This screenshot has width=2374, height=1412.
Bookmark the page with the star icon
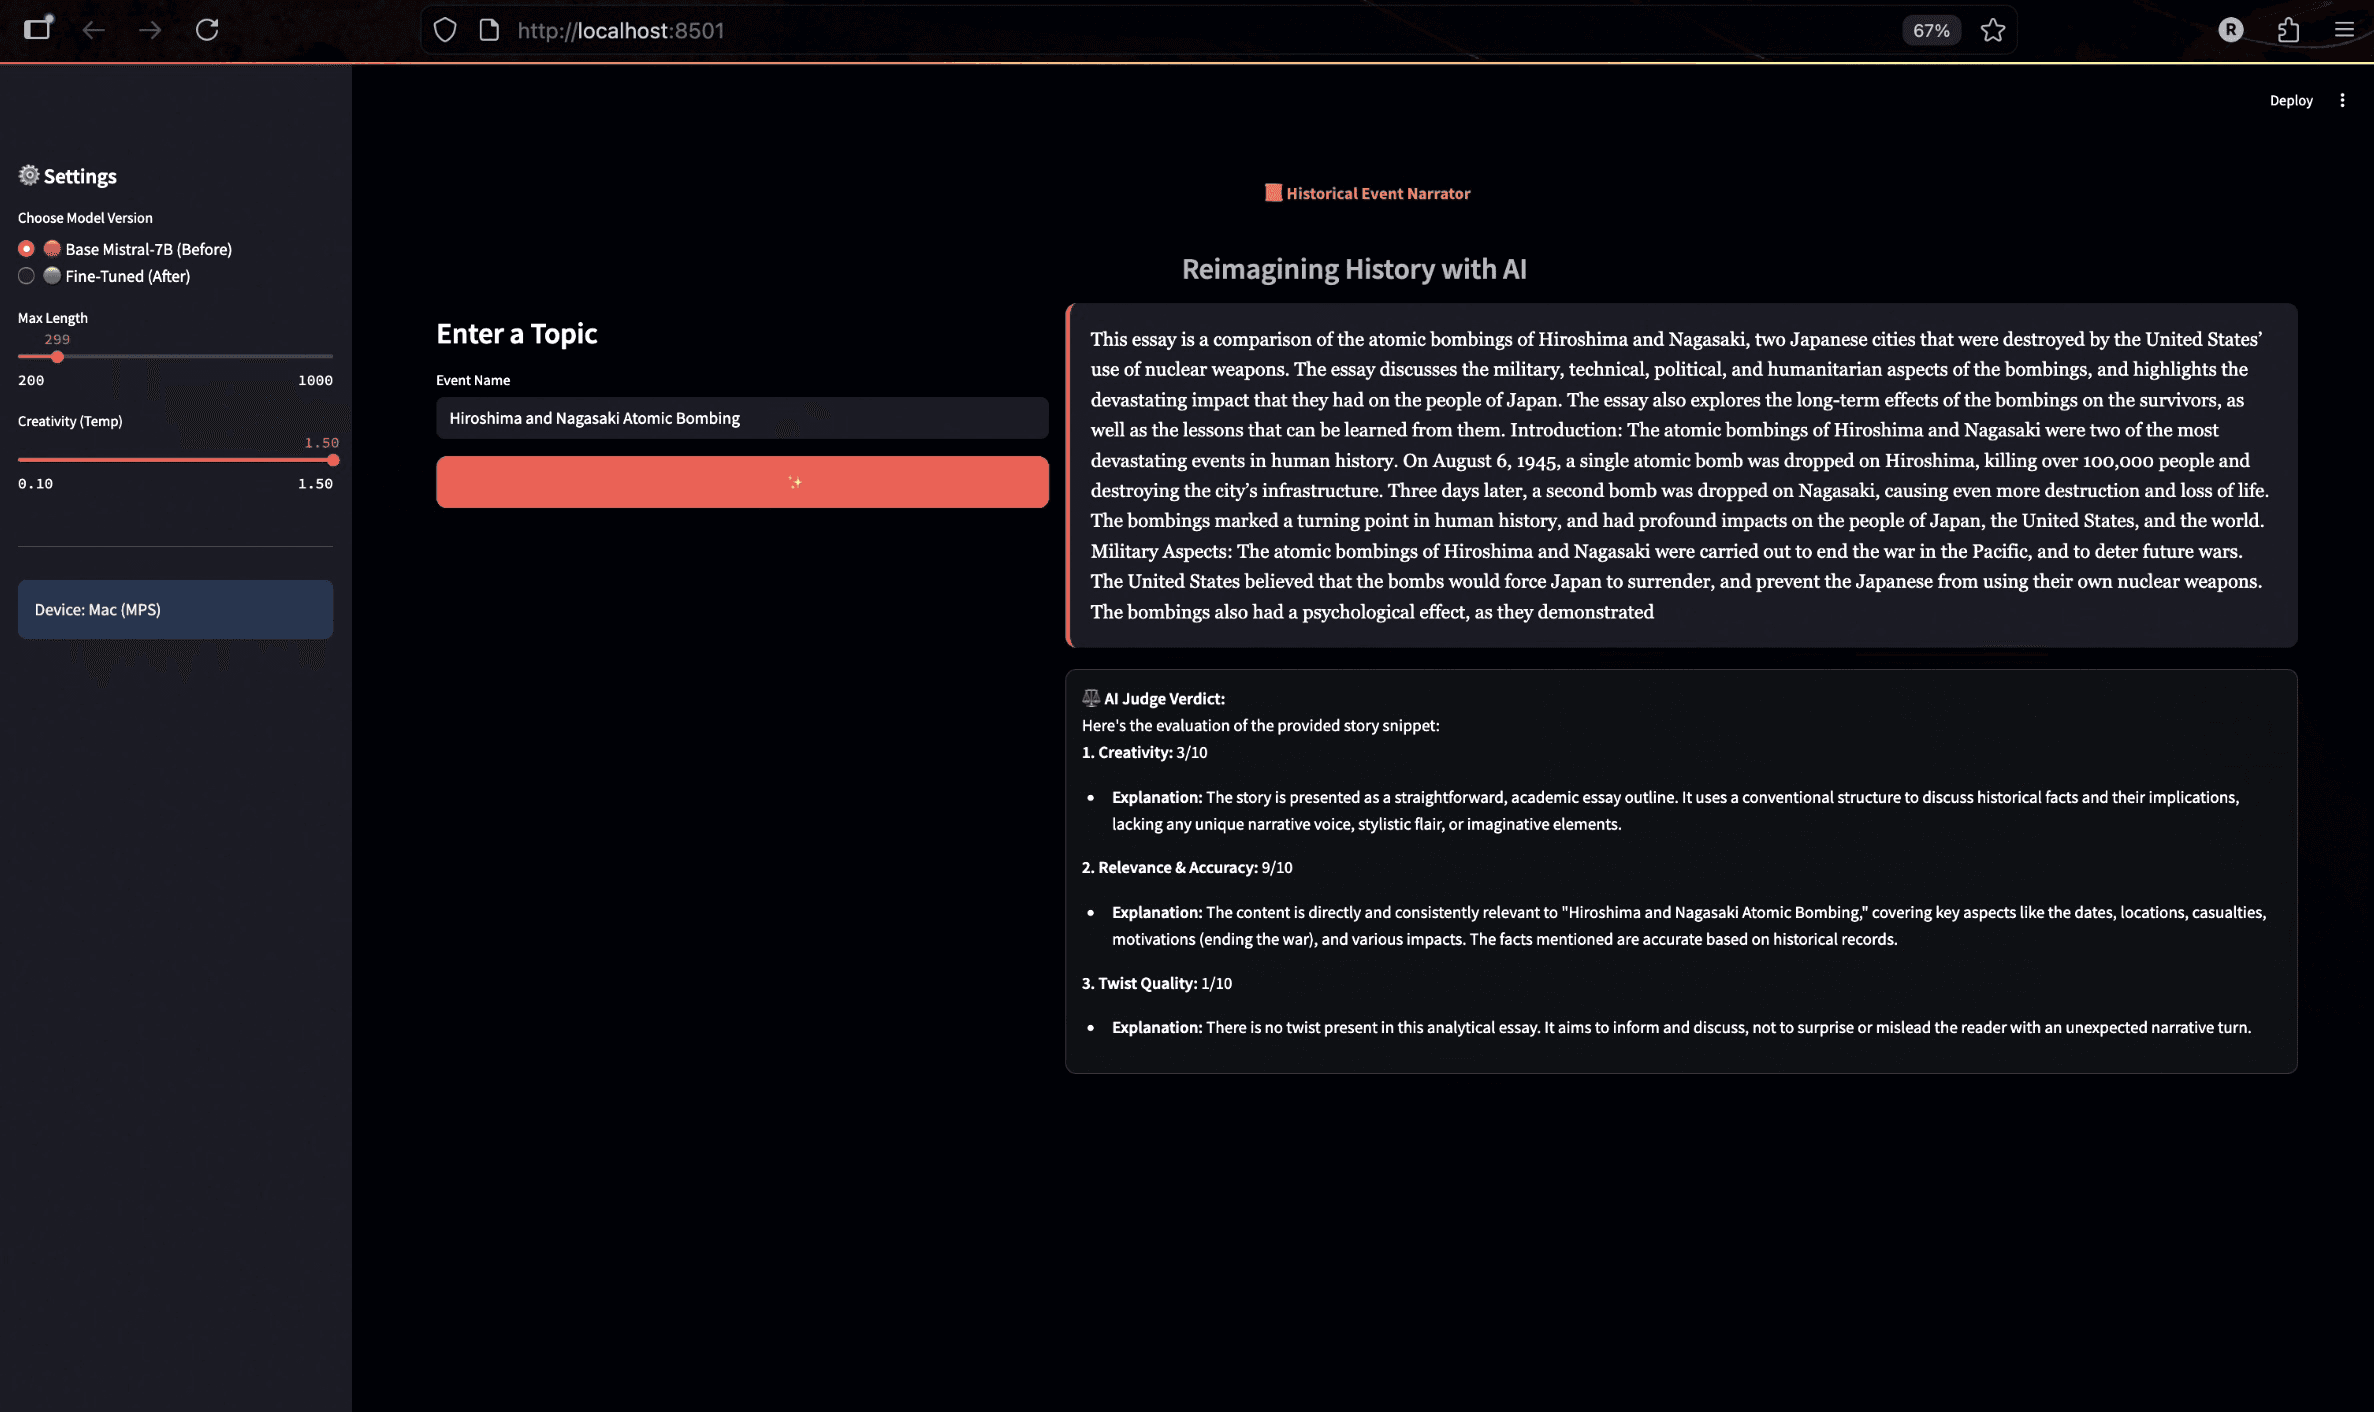pos(1993,30)
